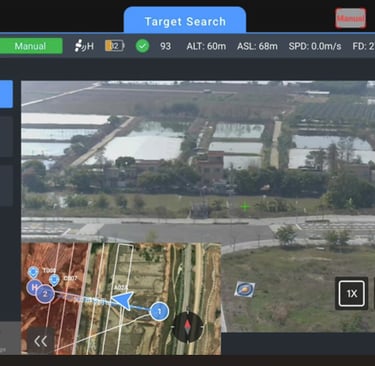Select waypoint 1 on the minimap

pos(159,312)
